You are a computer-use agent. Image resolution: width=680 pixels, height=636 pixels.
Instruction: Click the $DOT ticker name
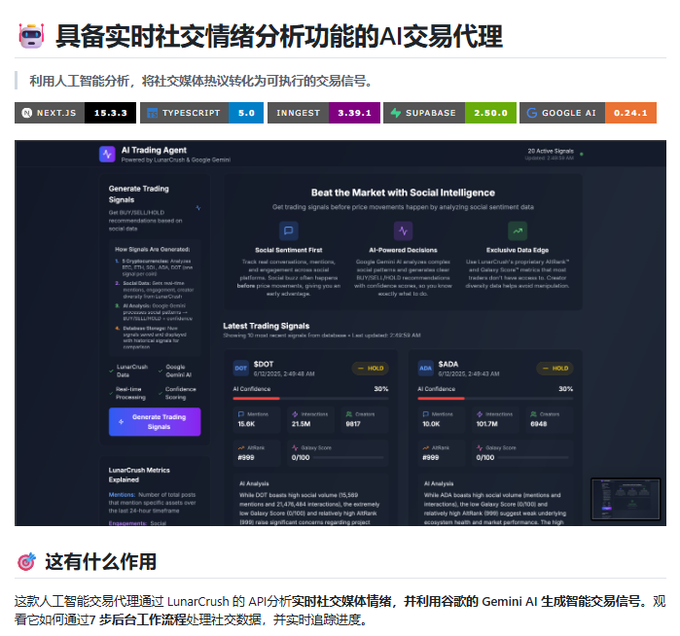263,364
